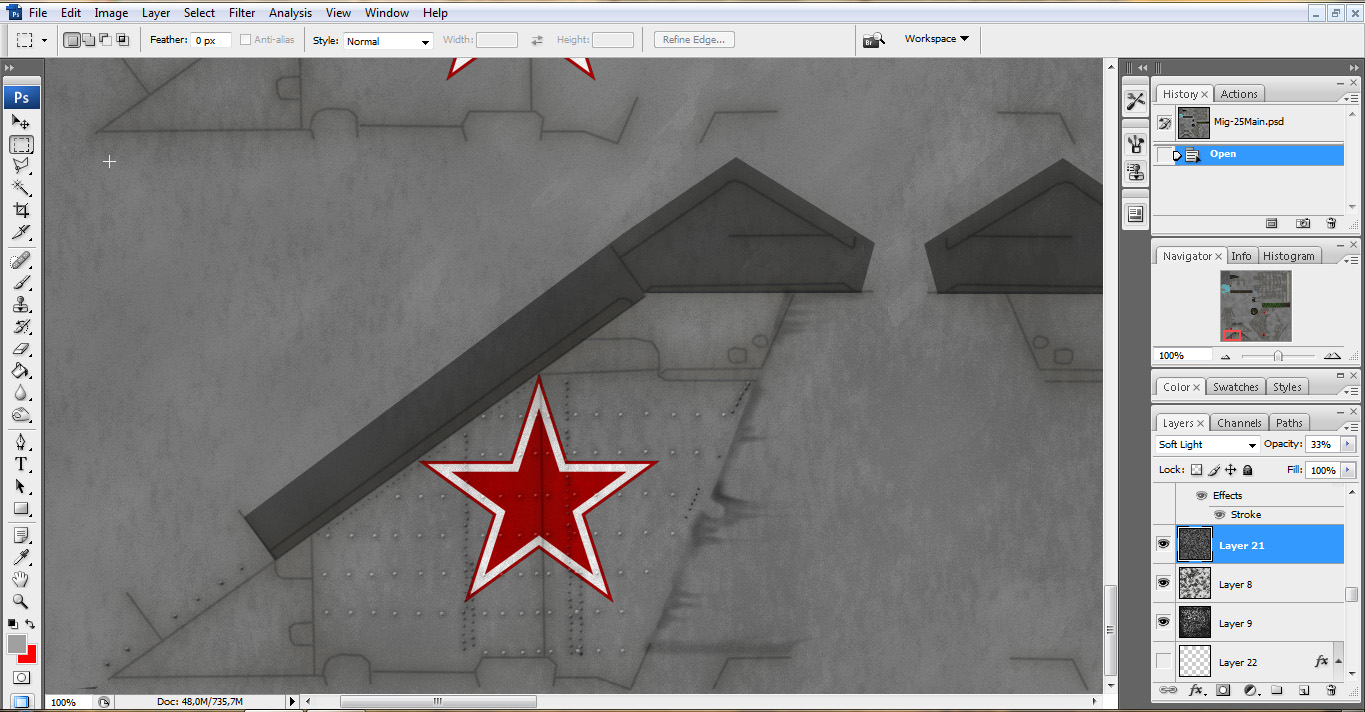This screenshot has width=1365, height=712.
Task: Hide Layer 9 visibility eye
Action: (1163, 622)
